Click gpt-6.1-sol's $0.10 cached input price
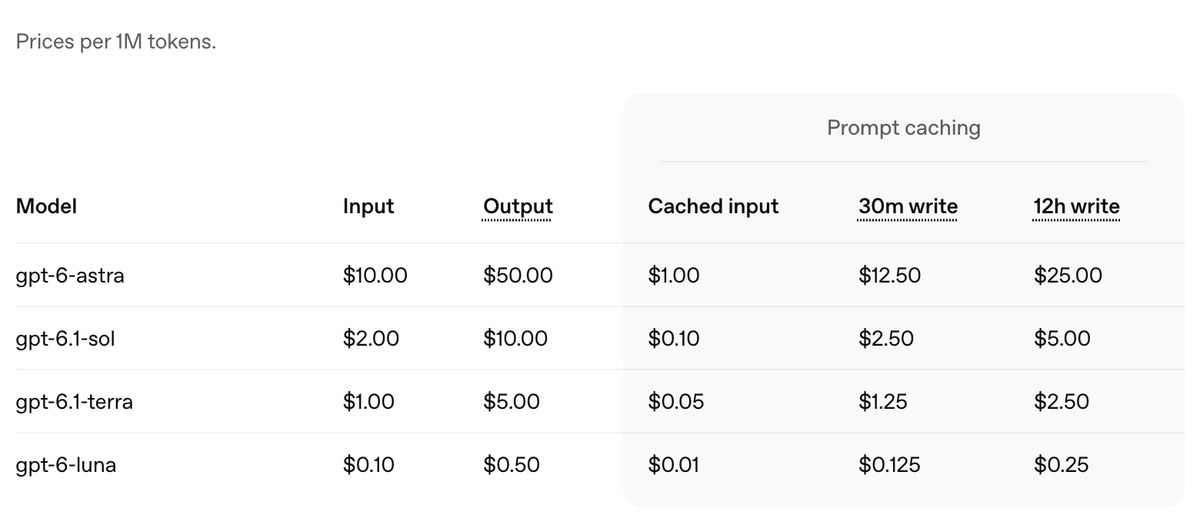 point(674,338)
